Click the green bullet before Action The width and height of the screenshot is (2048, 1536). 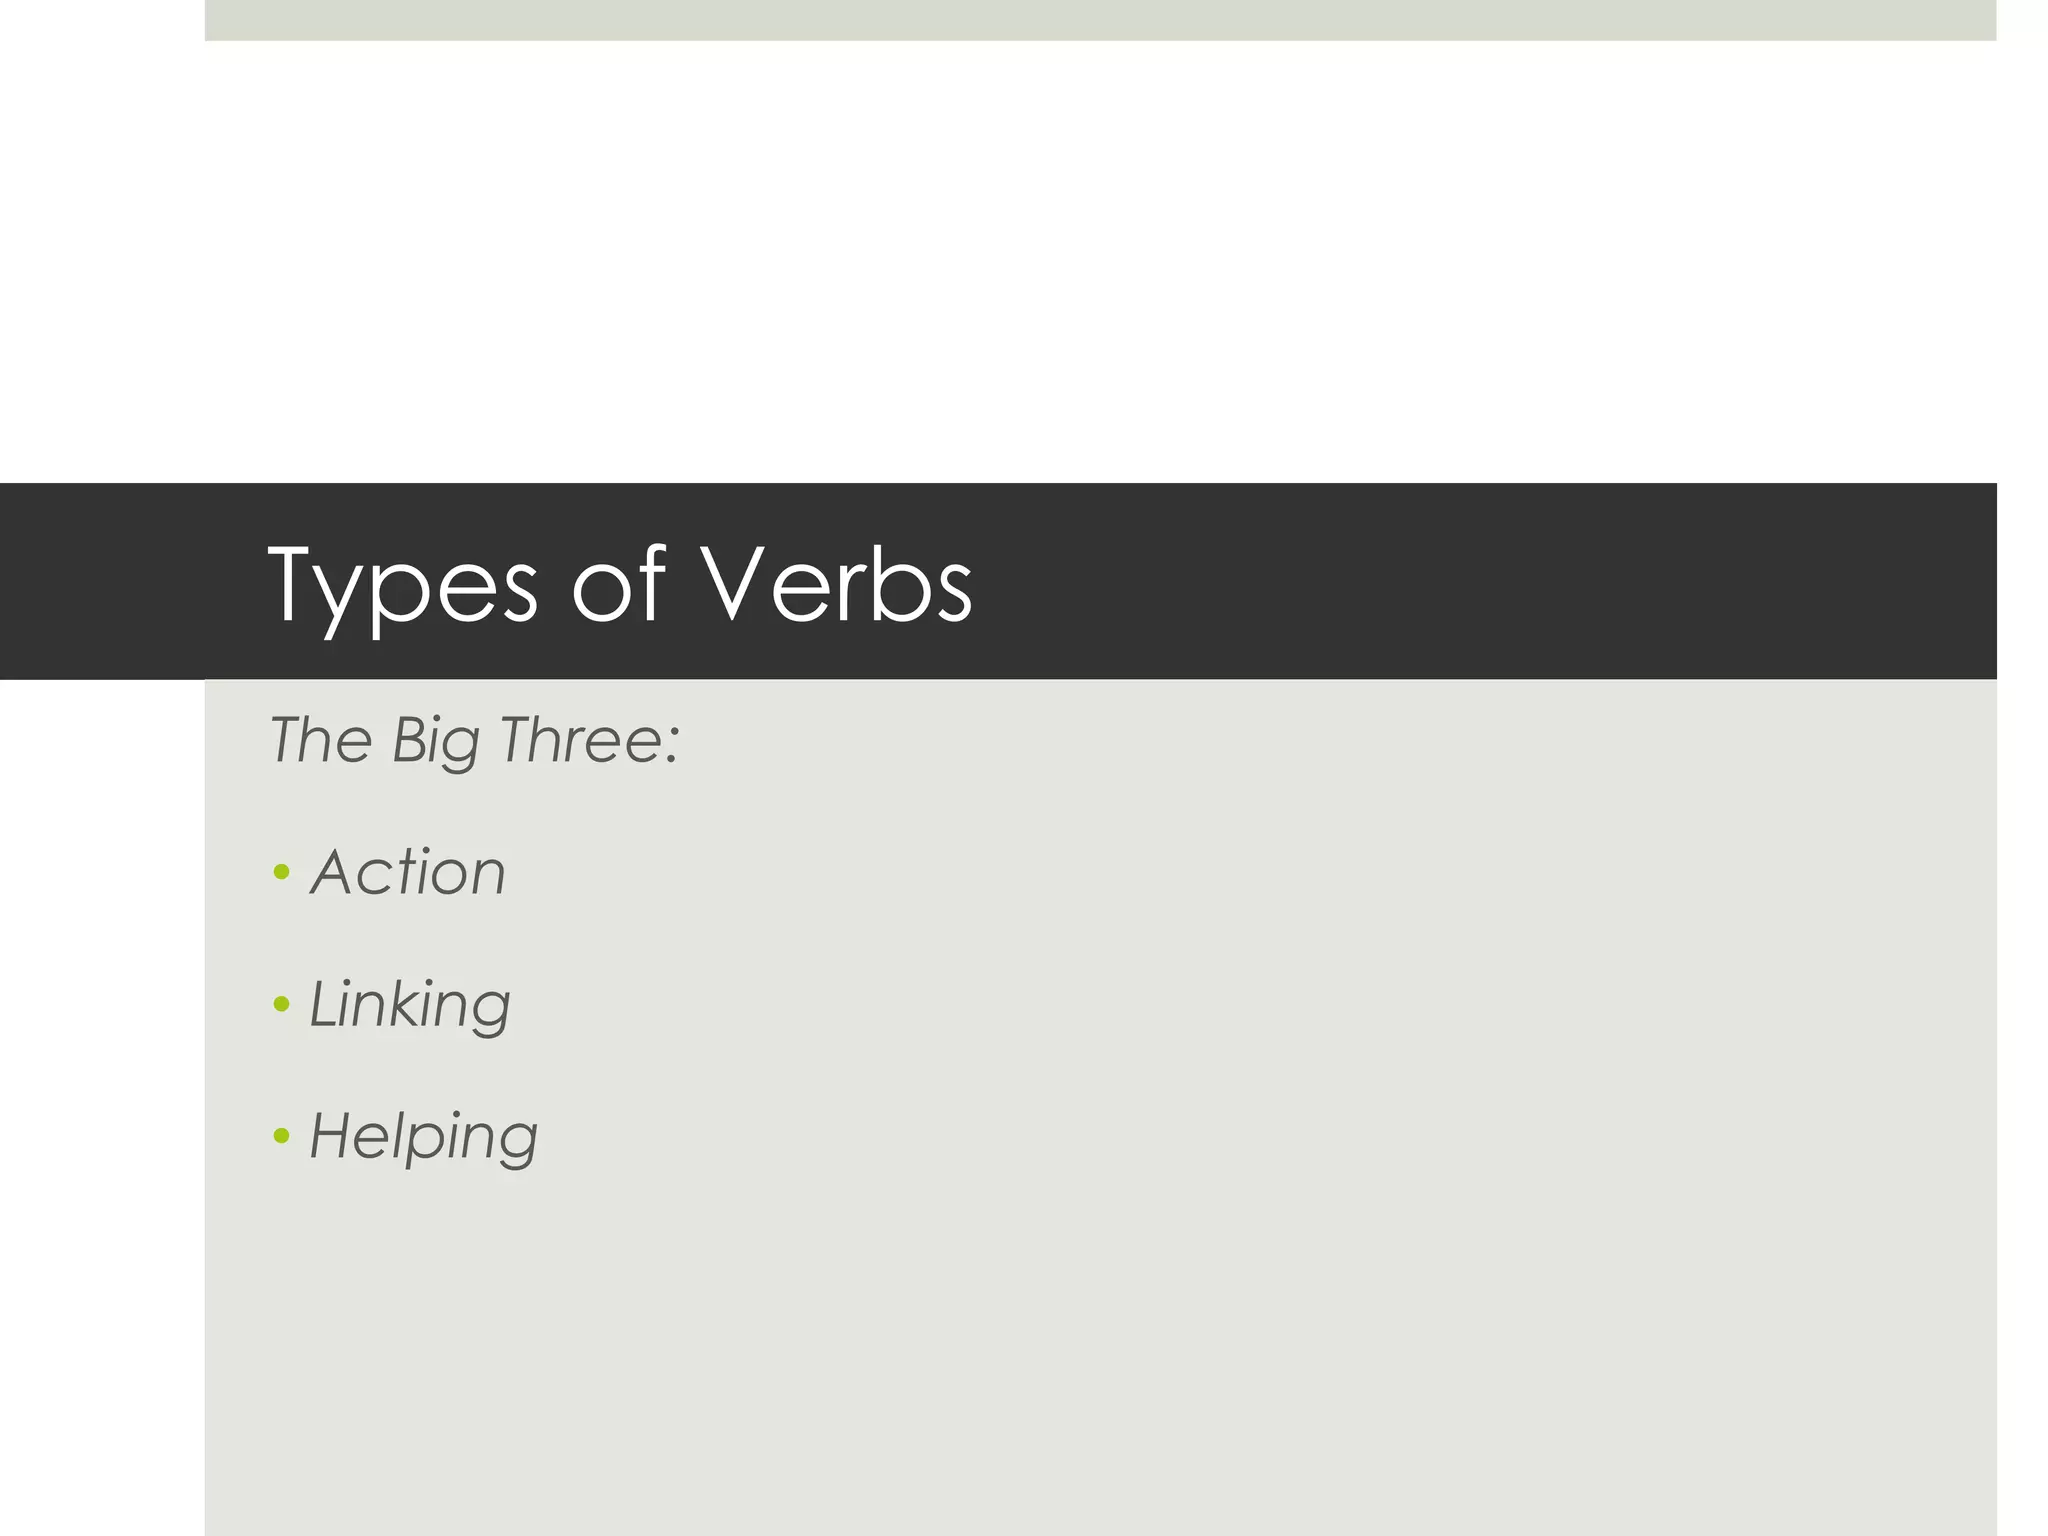281,872
